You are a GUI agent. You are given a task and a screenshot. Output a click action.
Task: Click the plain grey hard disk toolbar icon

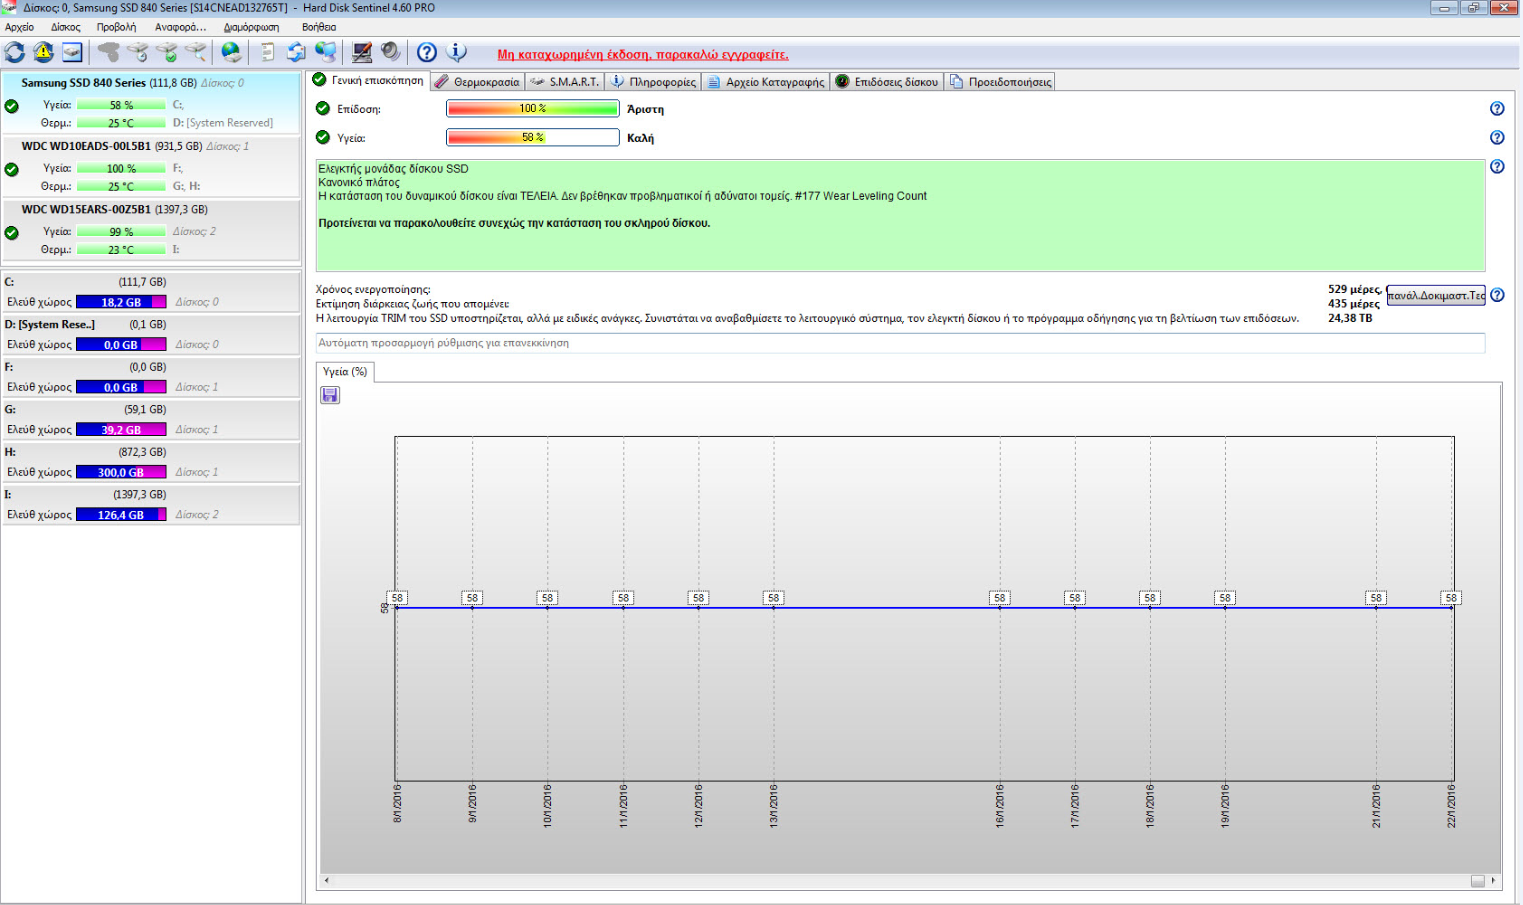click(x=109, y=52)
